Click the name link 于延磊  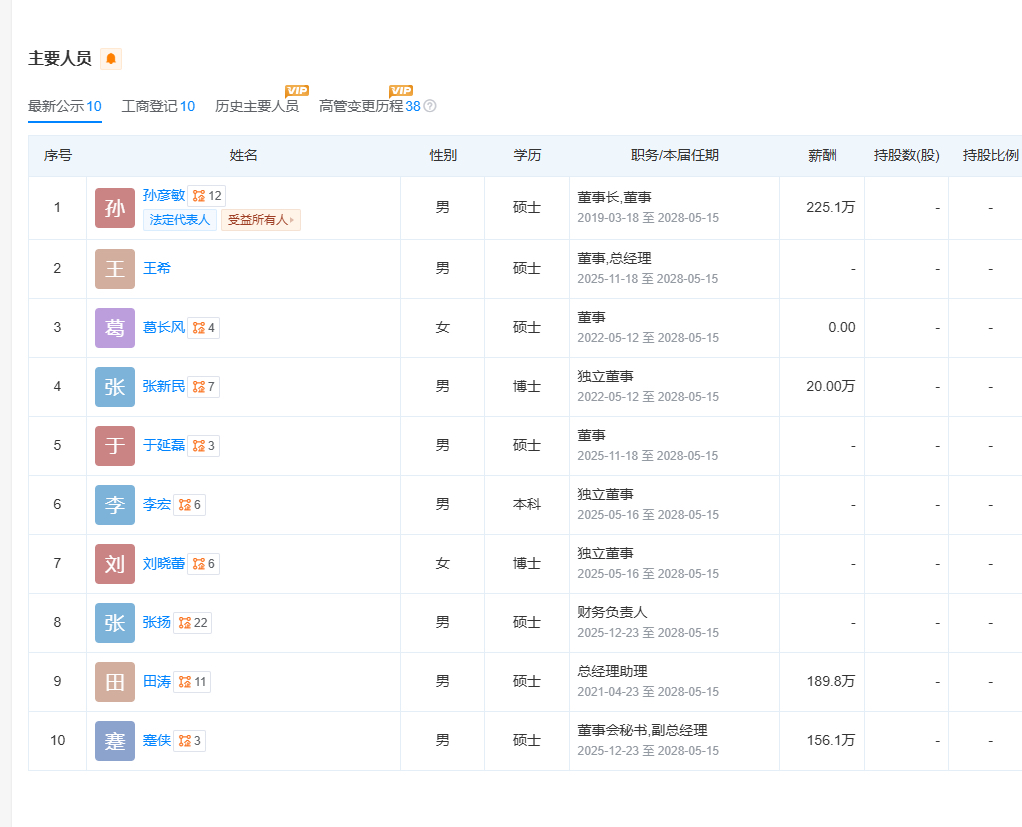click(x=163, y=445)
